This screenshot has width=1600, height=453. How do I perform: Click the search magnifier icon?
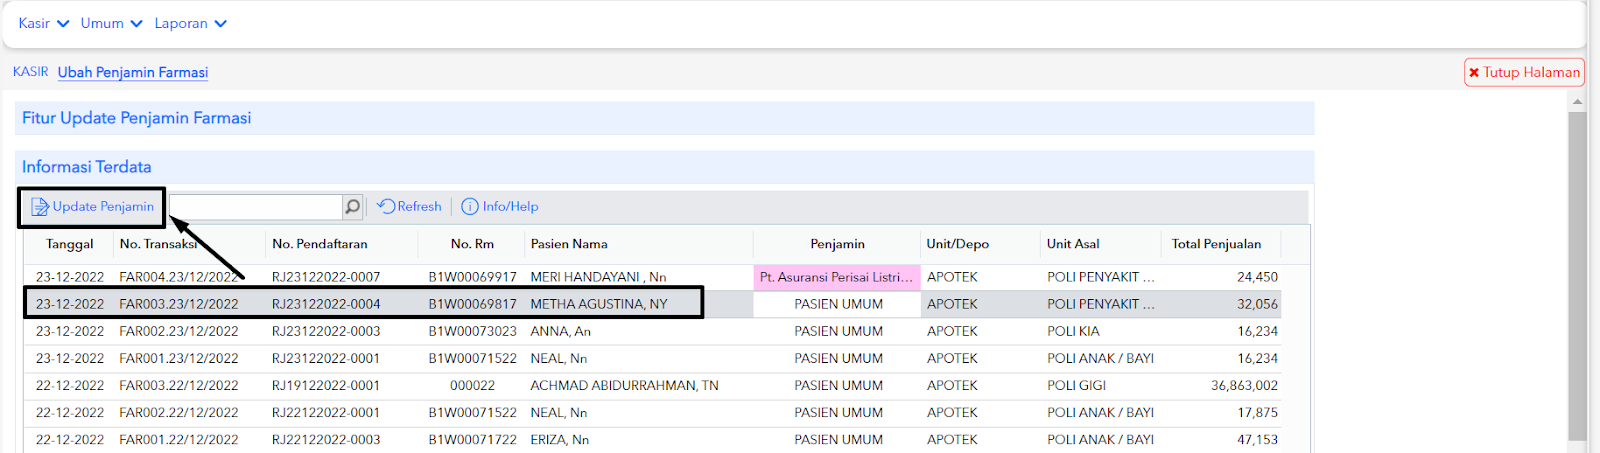coord(353,207)
